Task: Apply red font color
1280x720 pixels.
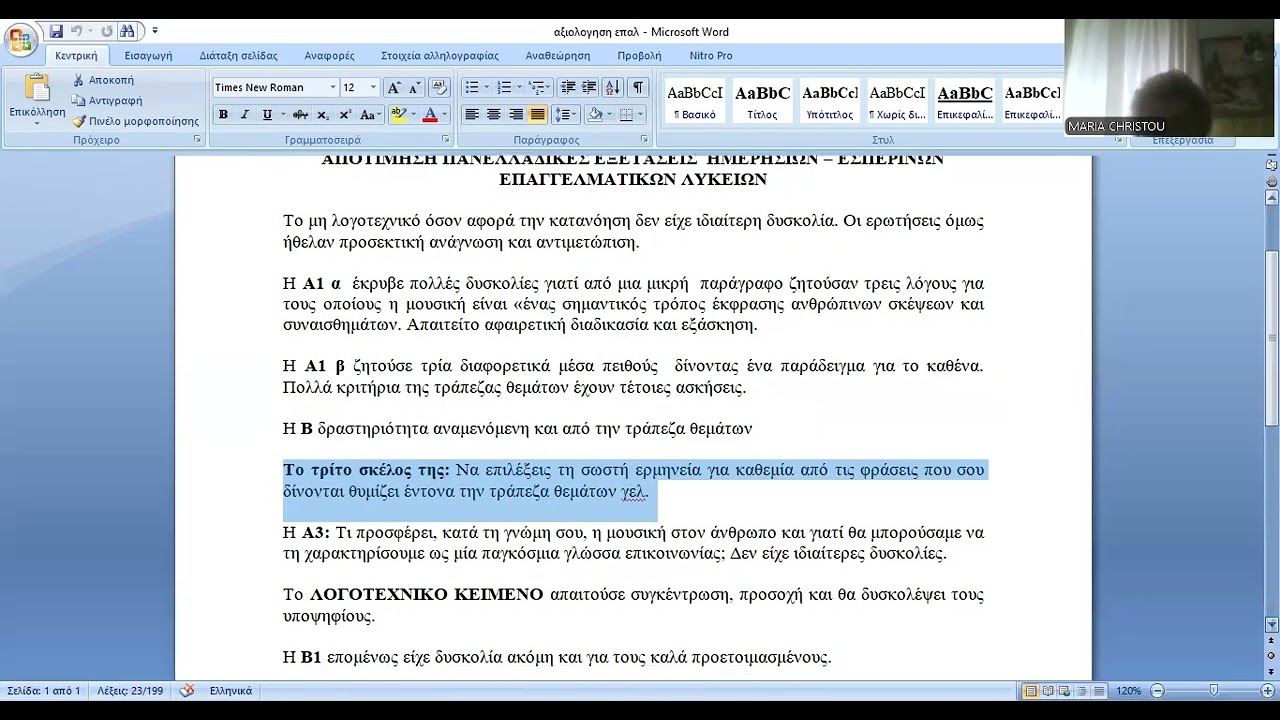Action: pyautogui.click(x=430, y=115)
